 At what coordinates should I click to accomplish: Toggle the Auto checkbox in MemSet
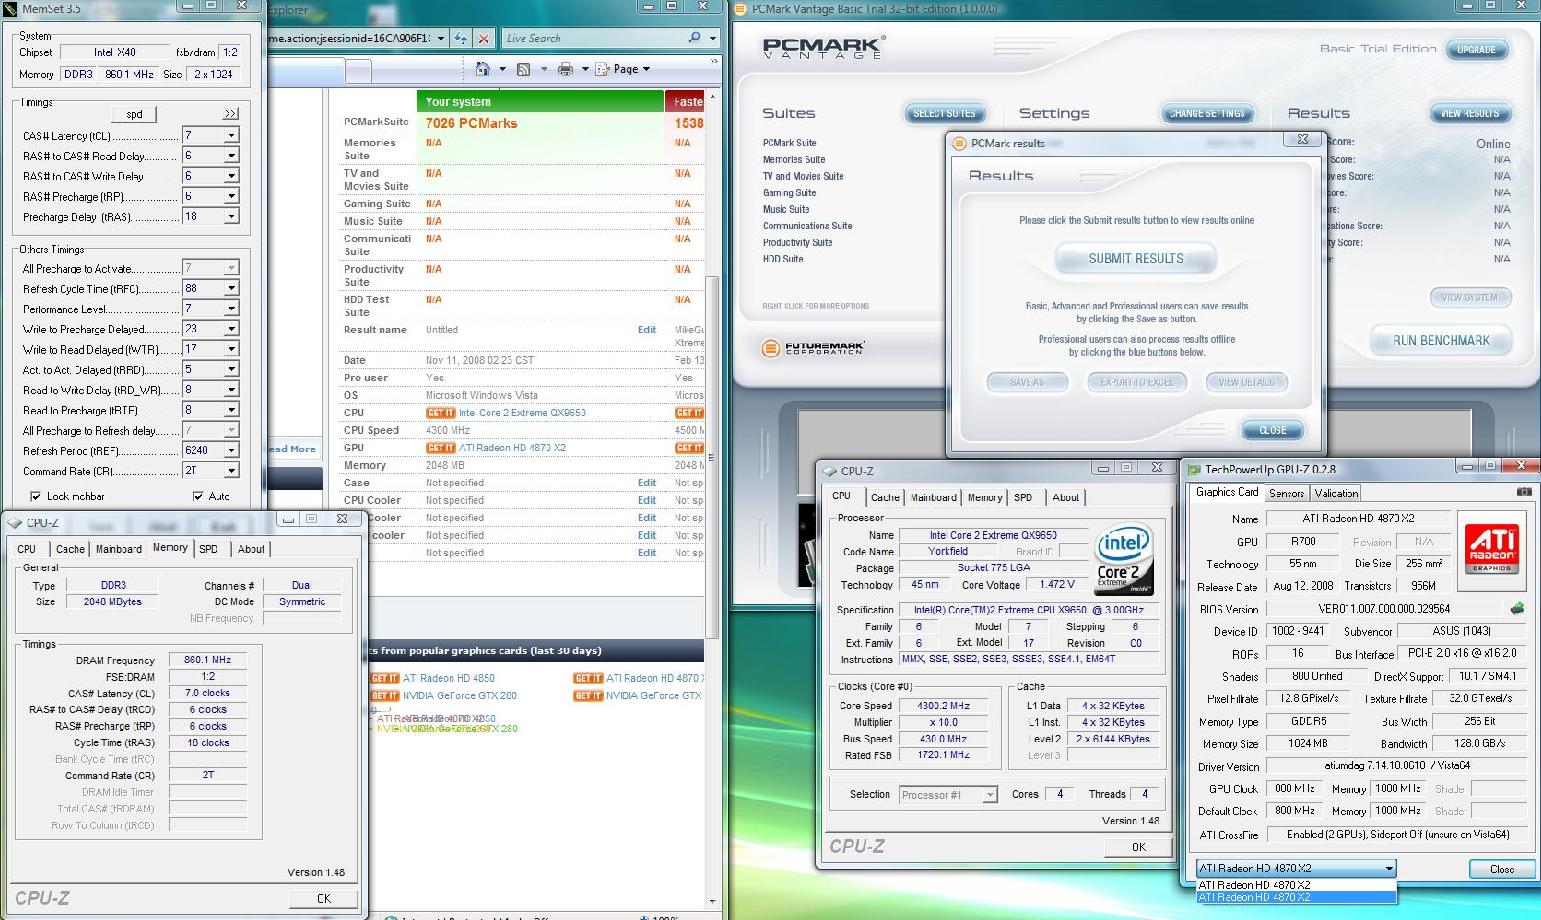point(198,496)
